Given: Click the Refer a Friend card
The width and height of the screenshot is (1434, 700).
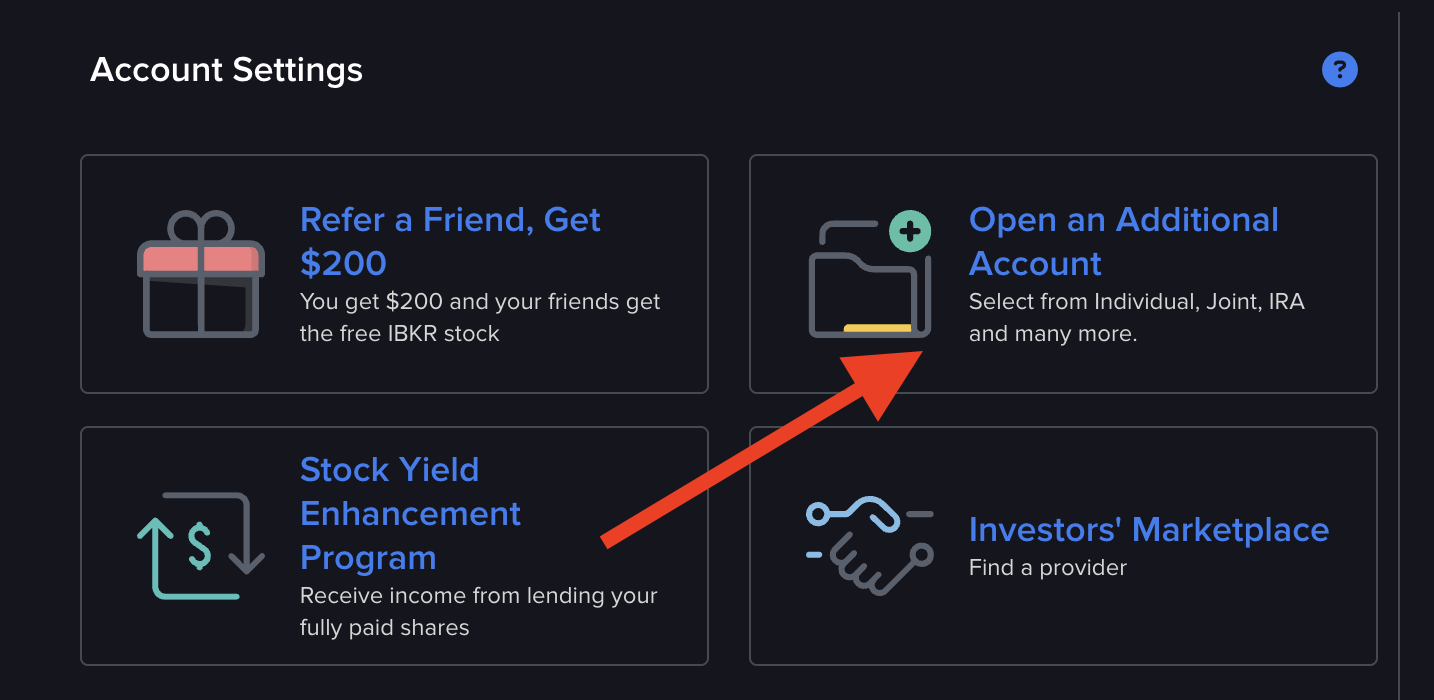Looking at the screenshot, I should [394, 273].
